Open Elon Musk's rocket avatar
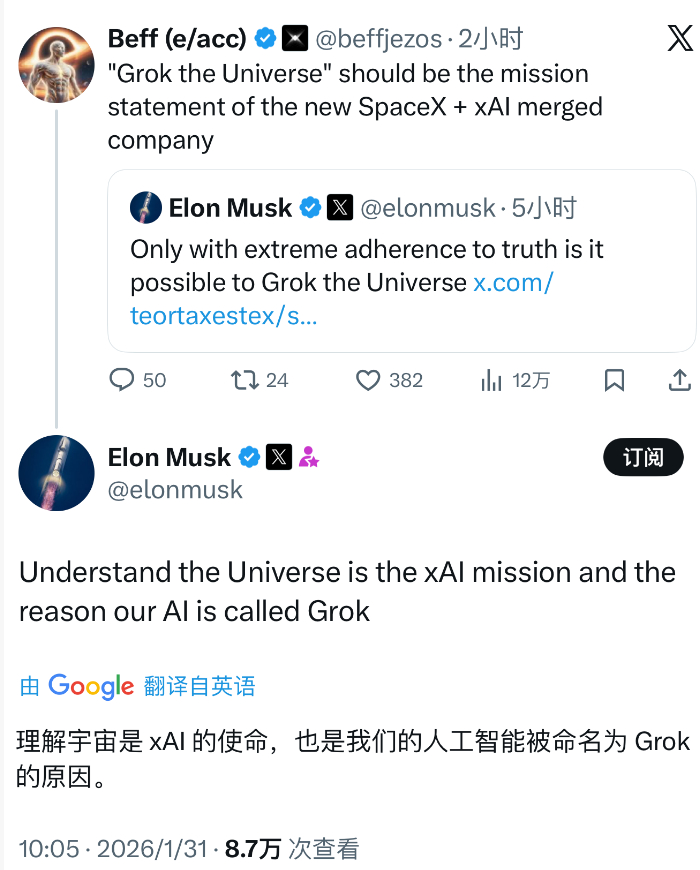Screen dimensions: 700x870 pyautogui.click(x=56, y=474)
